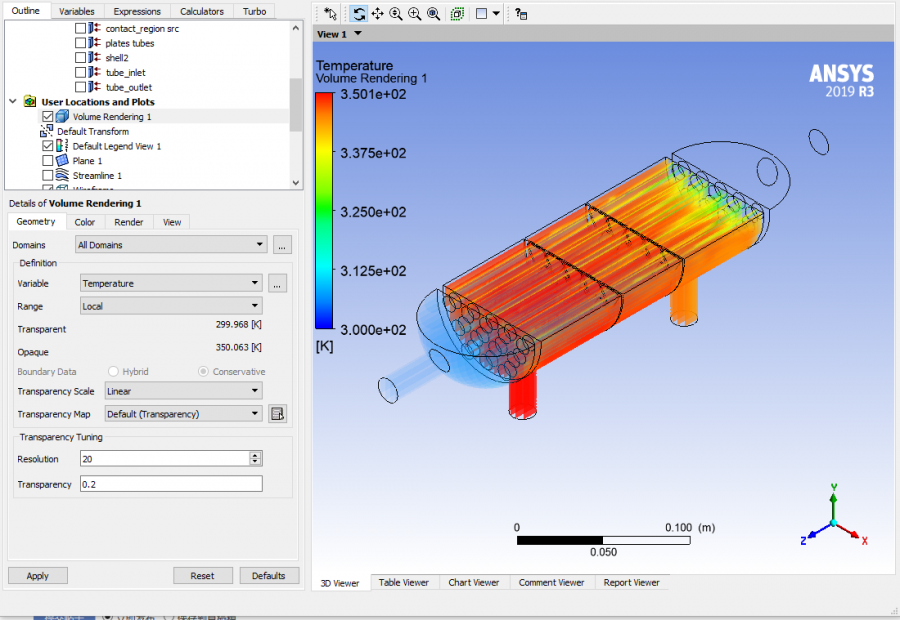This screenshot has height=620, width=900.
Task: Open the Chart Viewer tab
Action: 473,582
